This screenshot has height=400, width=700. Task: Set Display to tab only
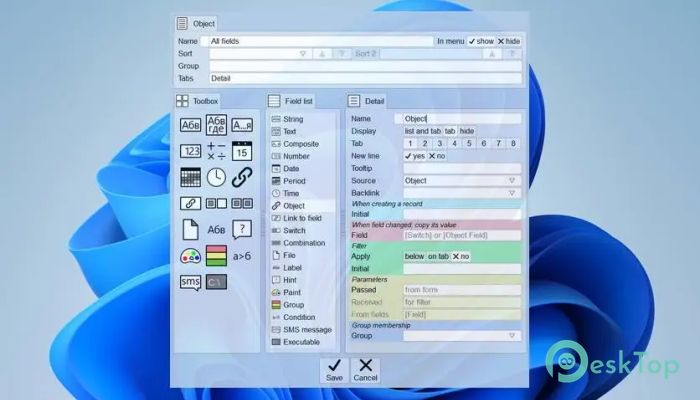coord(450,131)
